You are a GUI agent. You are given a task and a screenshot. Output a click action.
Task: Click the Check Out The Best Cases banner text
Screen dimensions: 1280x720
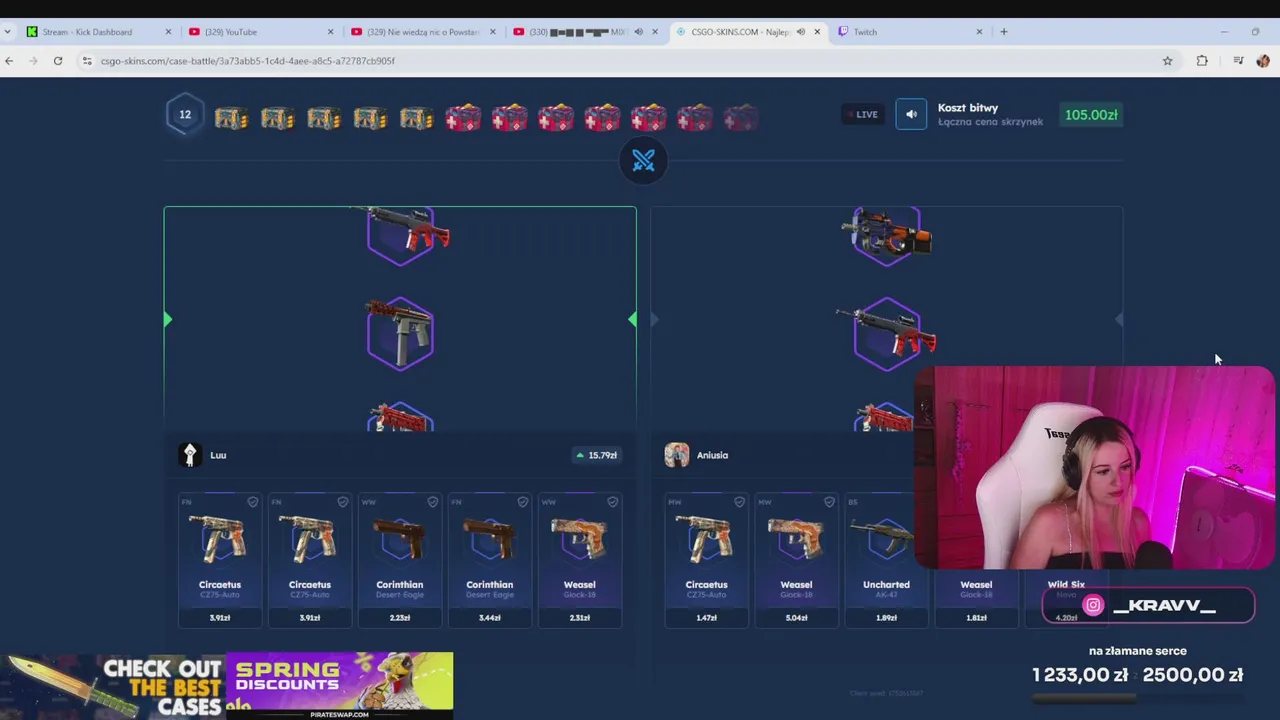163,687
